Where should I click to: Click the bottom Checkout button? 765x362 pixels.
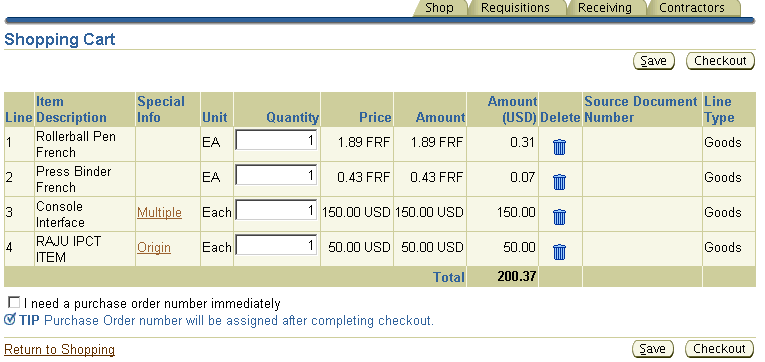[x=719, y=349]
